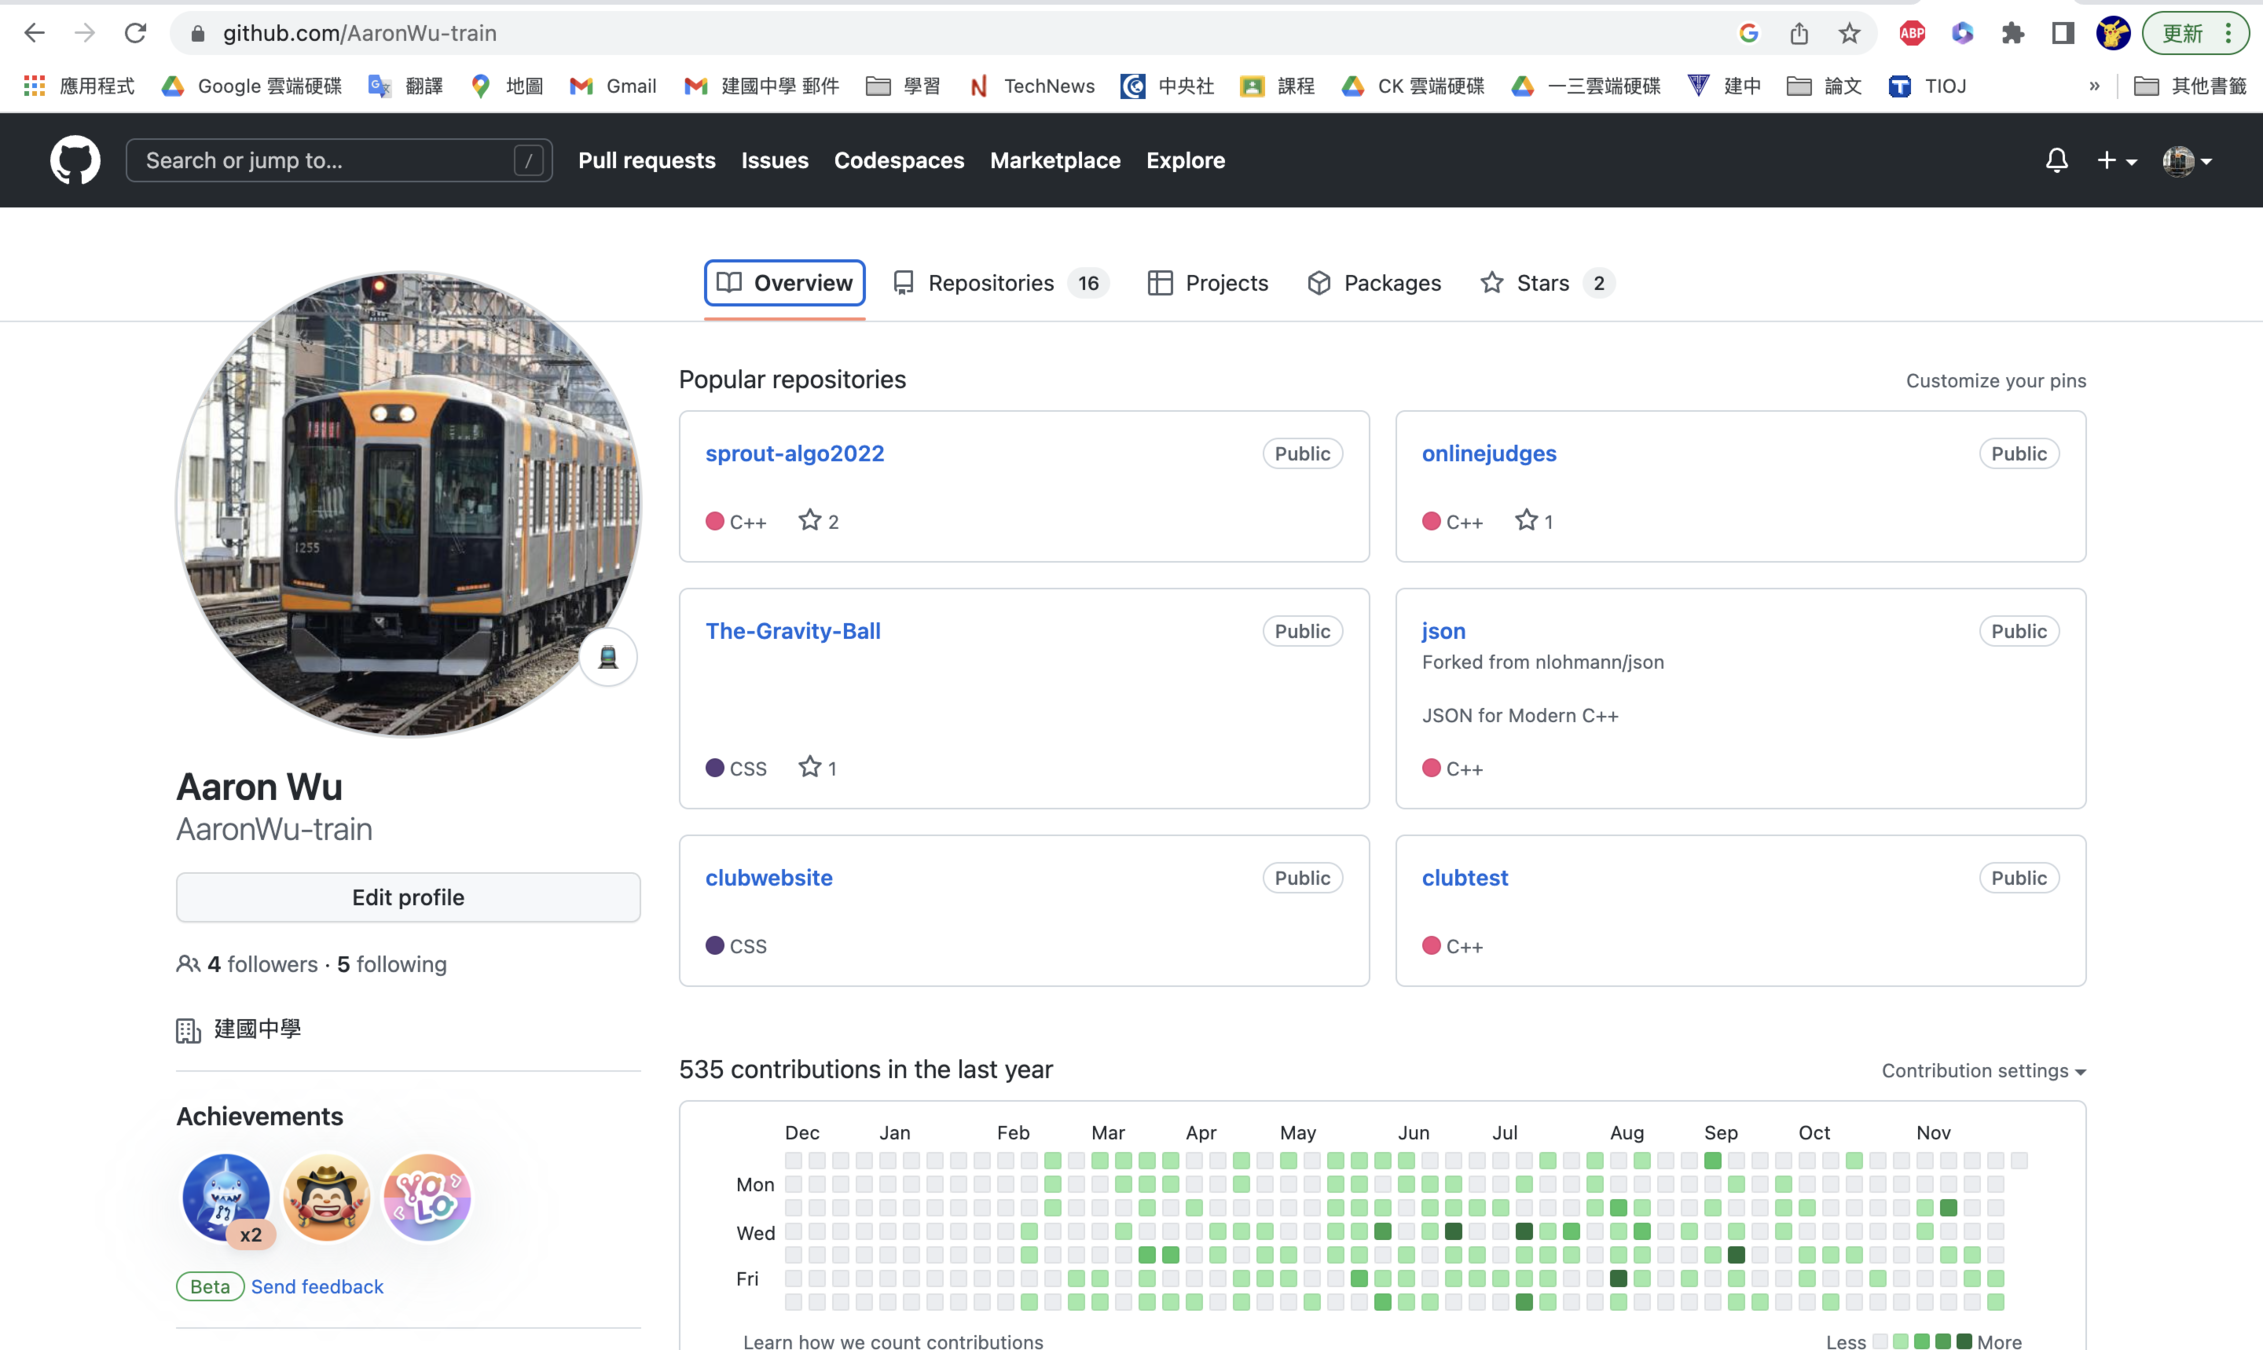Open Pull requests in header
The image size is (2263, 1350).
(647, 160)
